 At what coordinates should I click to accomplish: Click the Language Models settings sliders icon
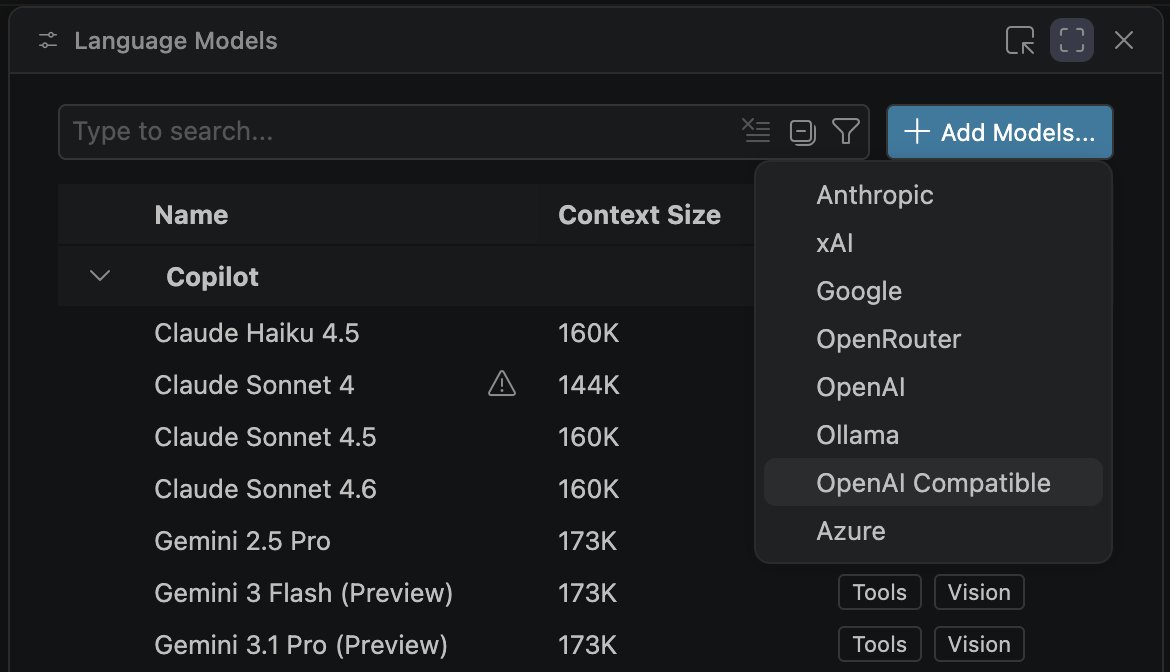click(x=48, y=40)
